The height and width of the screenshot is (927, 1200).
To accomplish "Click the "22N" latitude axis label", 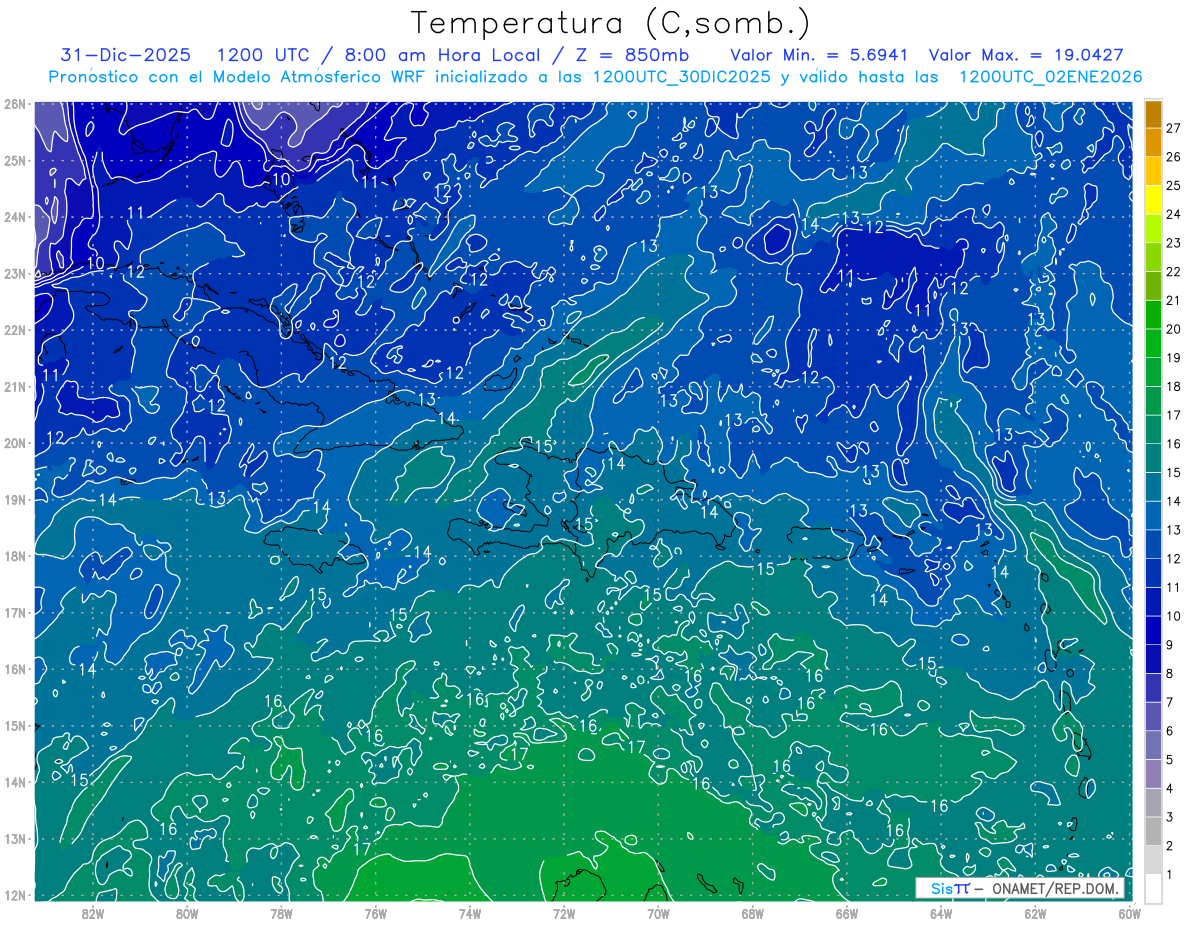I will pos(15,330).
